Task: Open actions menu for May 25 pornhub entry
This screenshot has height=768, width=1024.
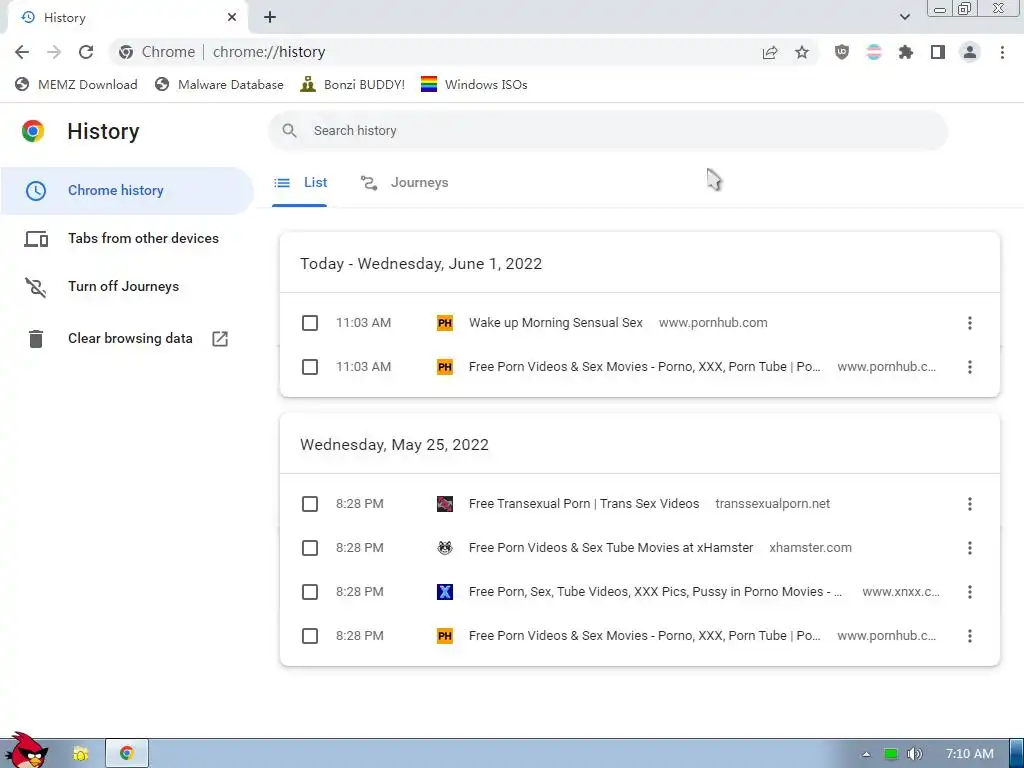Action: pos(970,636)
